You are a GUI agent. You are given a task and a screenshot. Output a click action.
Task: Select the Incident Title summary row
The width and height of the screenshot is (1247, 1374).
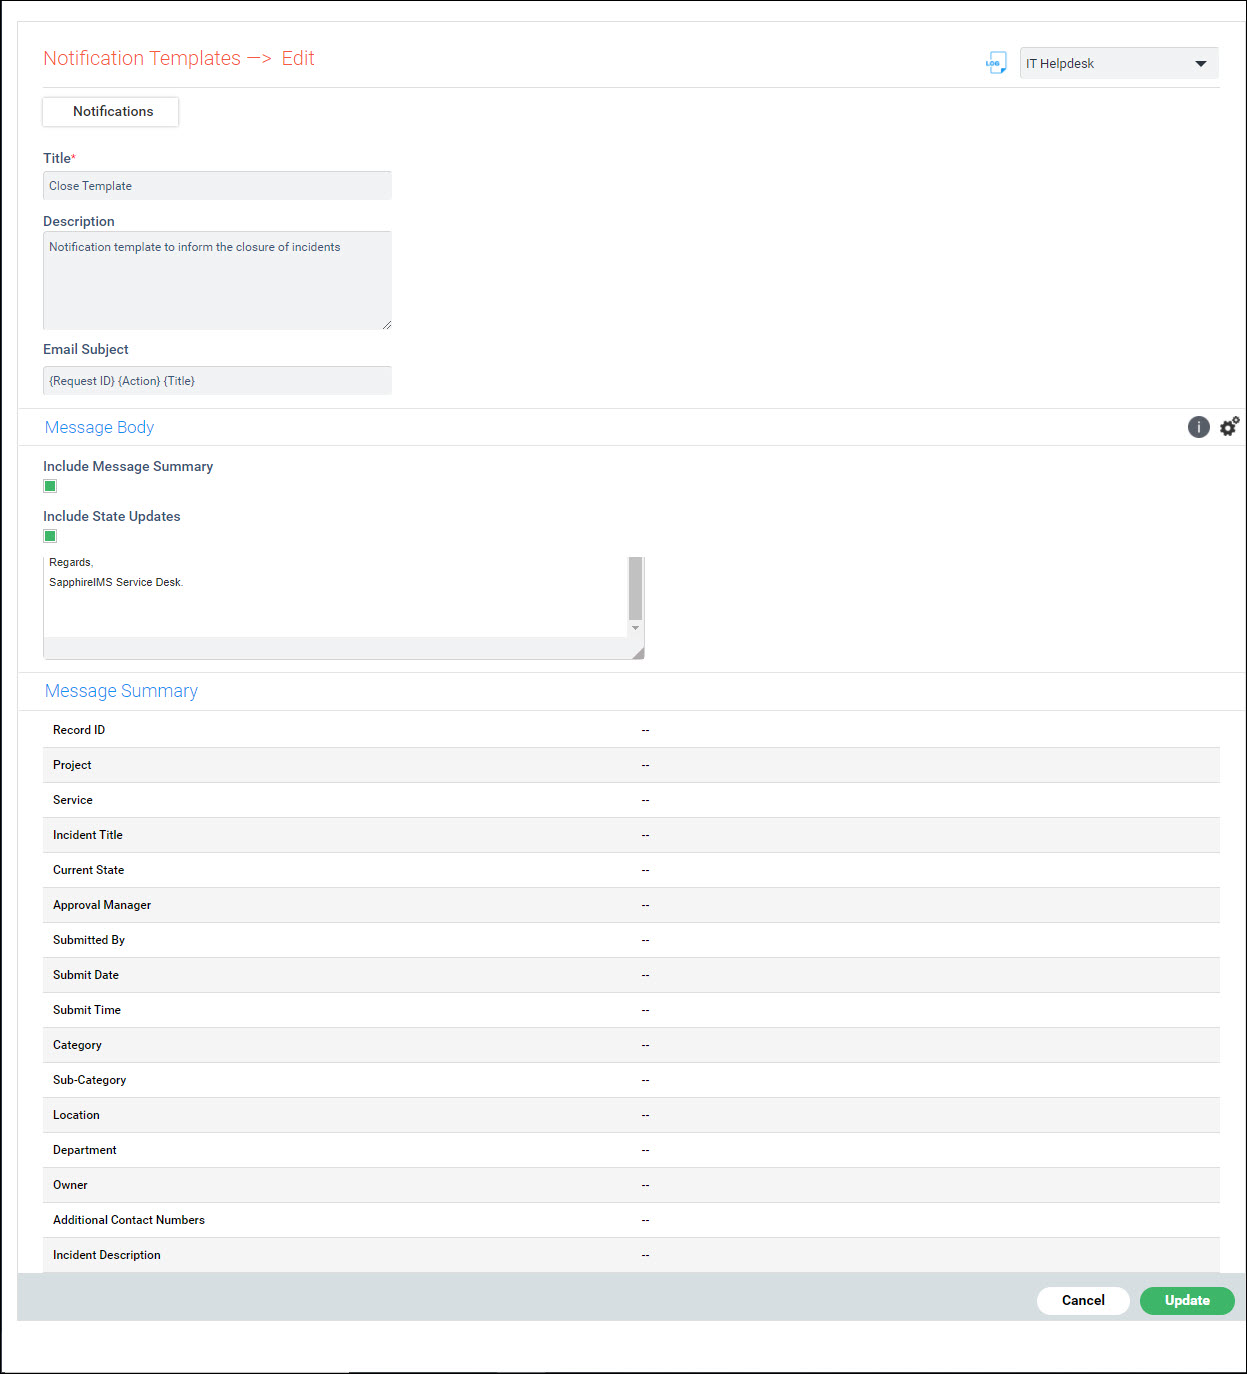(x=618, y=835)
